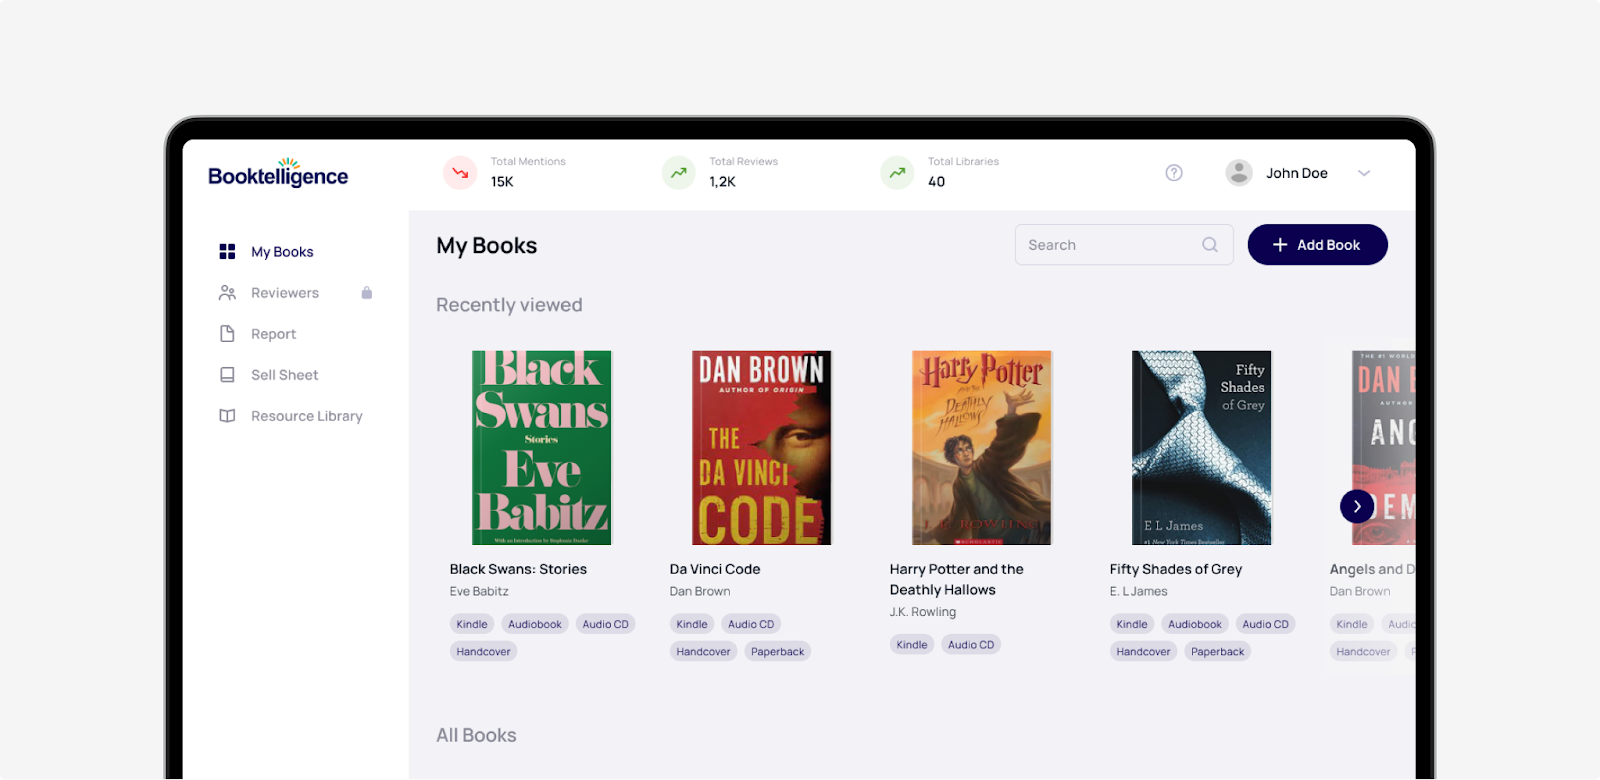Open the Da Vinci Code title link
The height and width of the screenshot is (780, 1600).
[x=715, y=569]
